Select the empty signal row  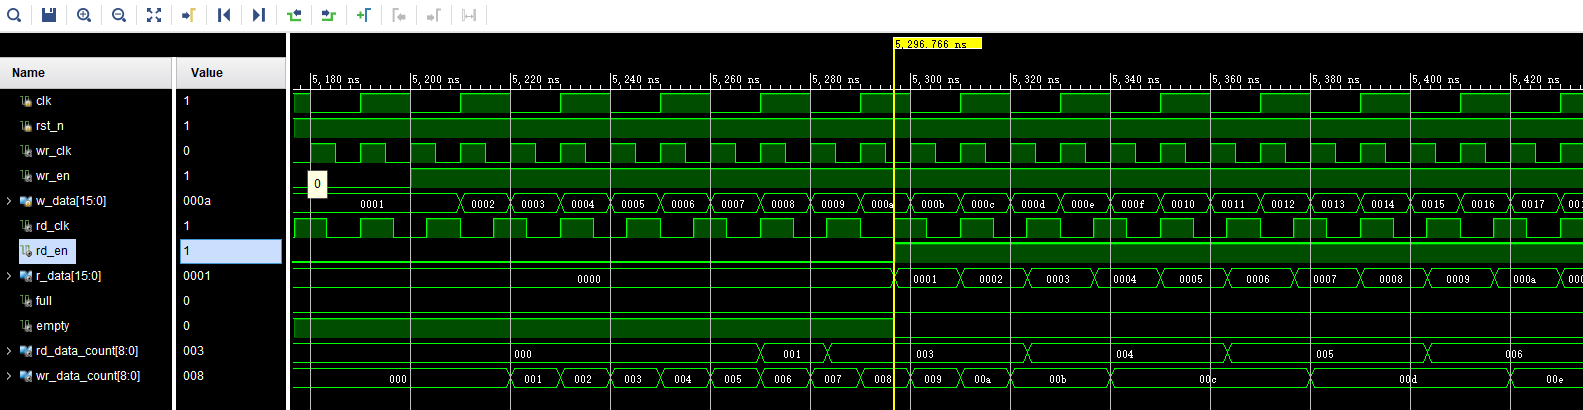[x=86, y=326]
